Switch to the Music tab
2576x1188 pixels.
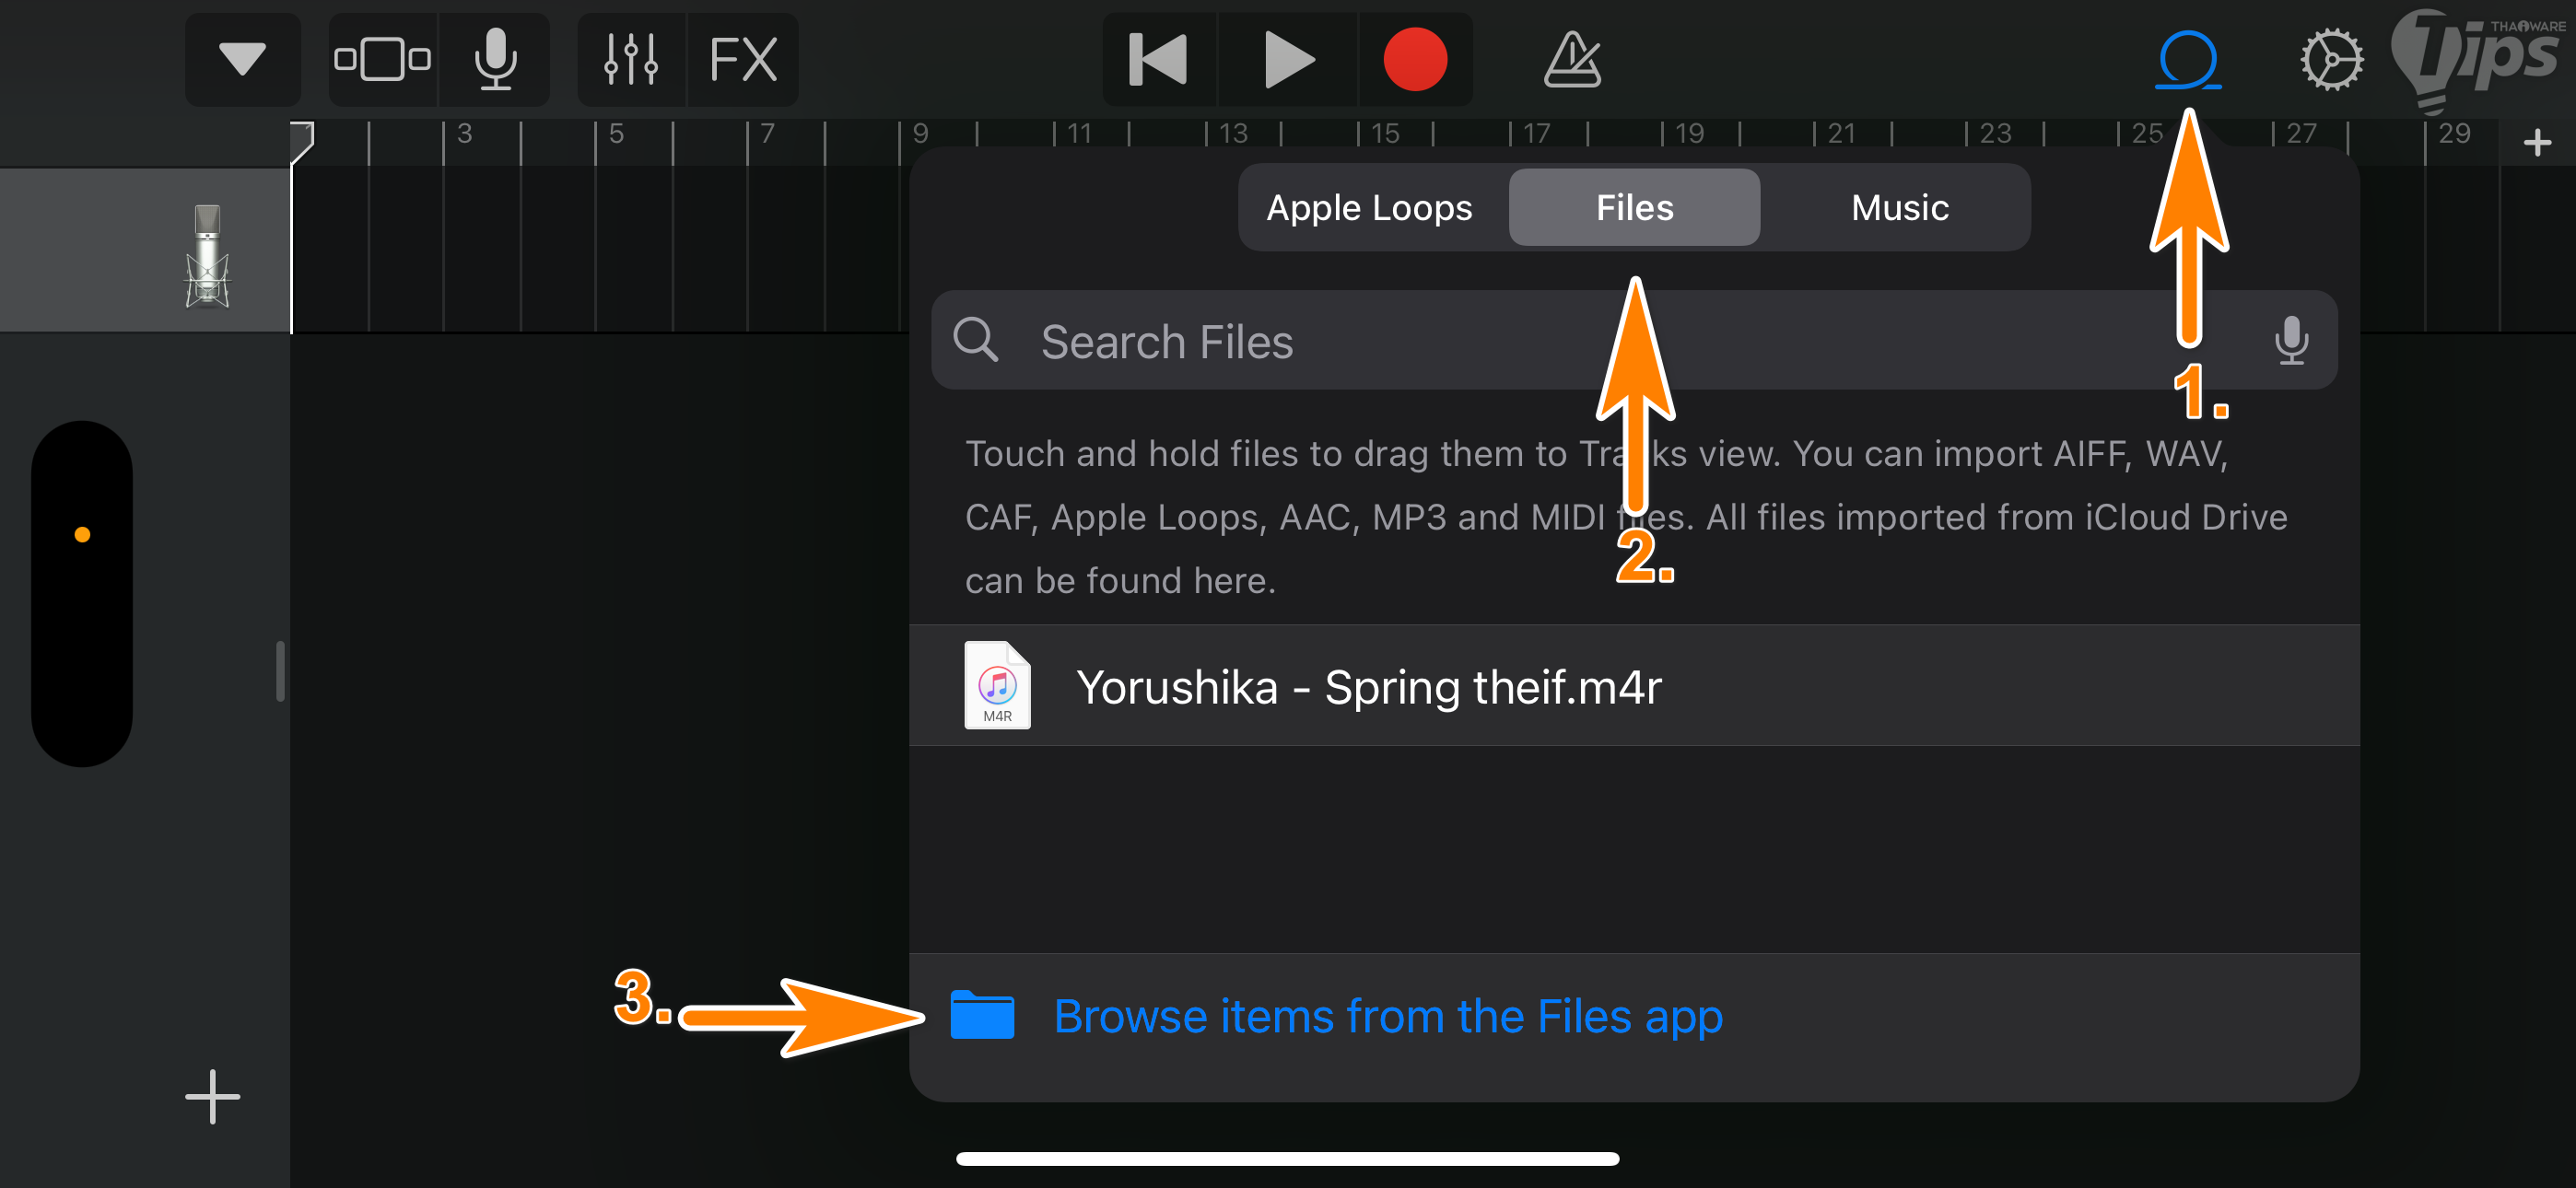[1899, 208]
